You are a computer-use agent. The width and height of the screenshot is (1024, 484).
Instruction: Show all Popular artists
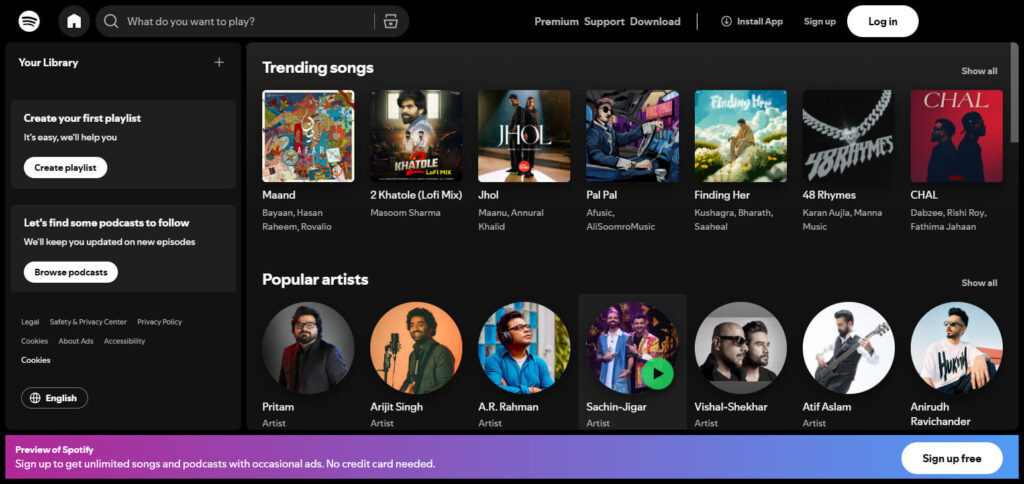(979, 283)
